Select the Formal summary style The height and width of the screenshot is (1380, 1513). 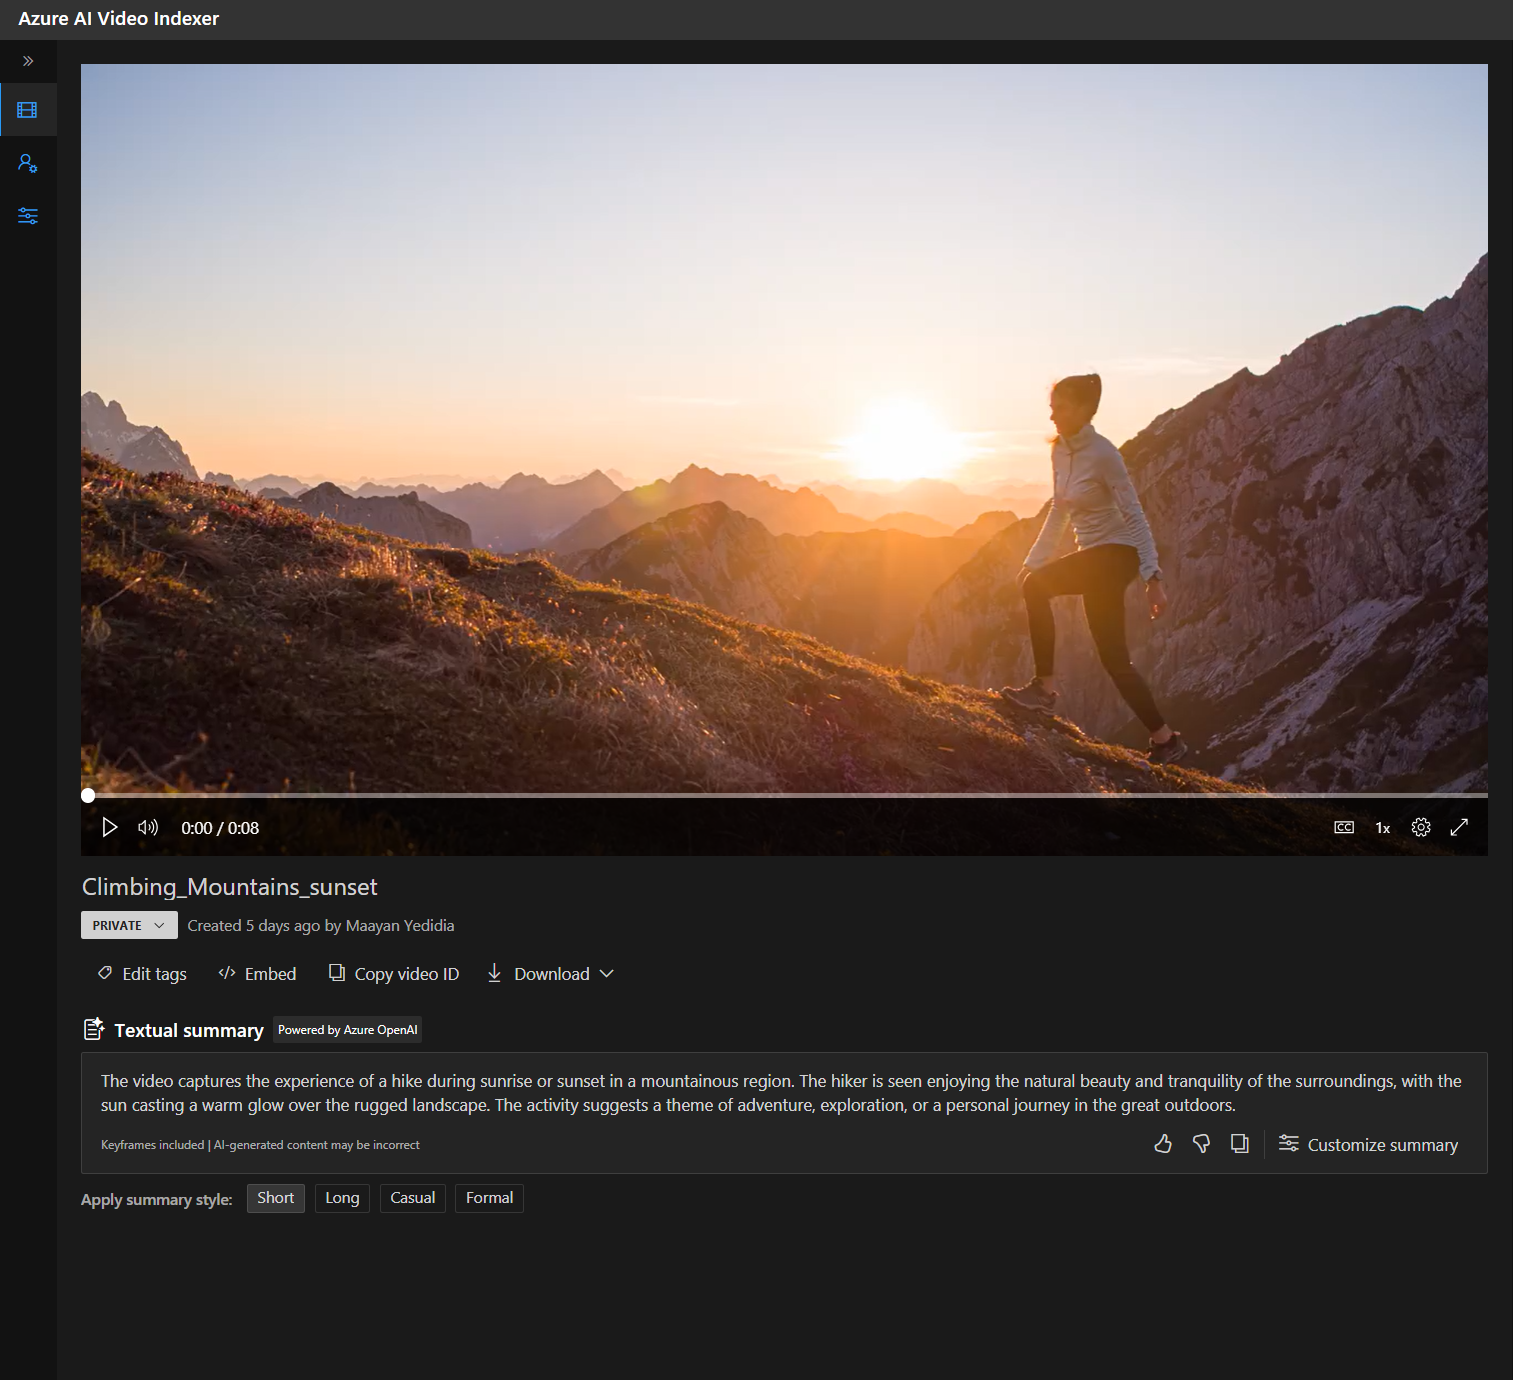click(489, 1197)
